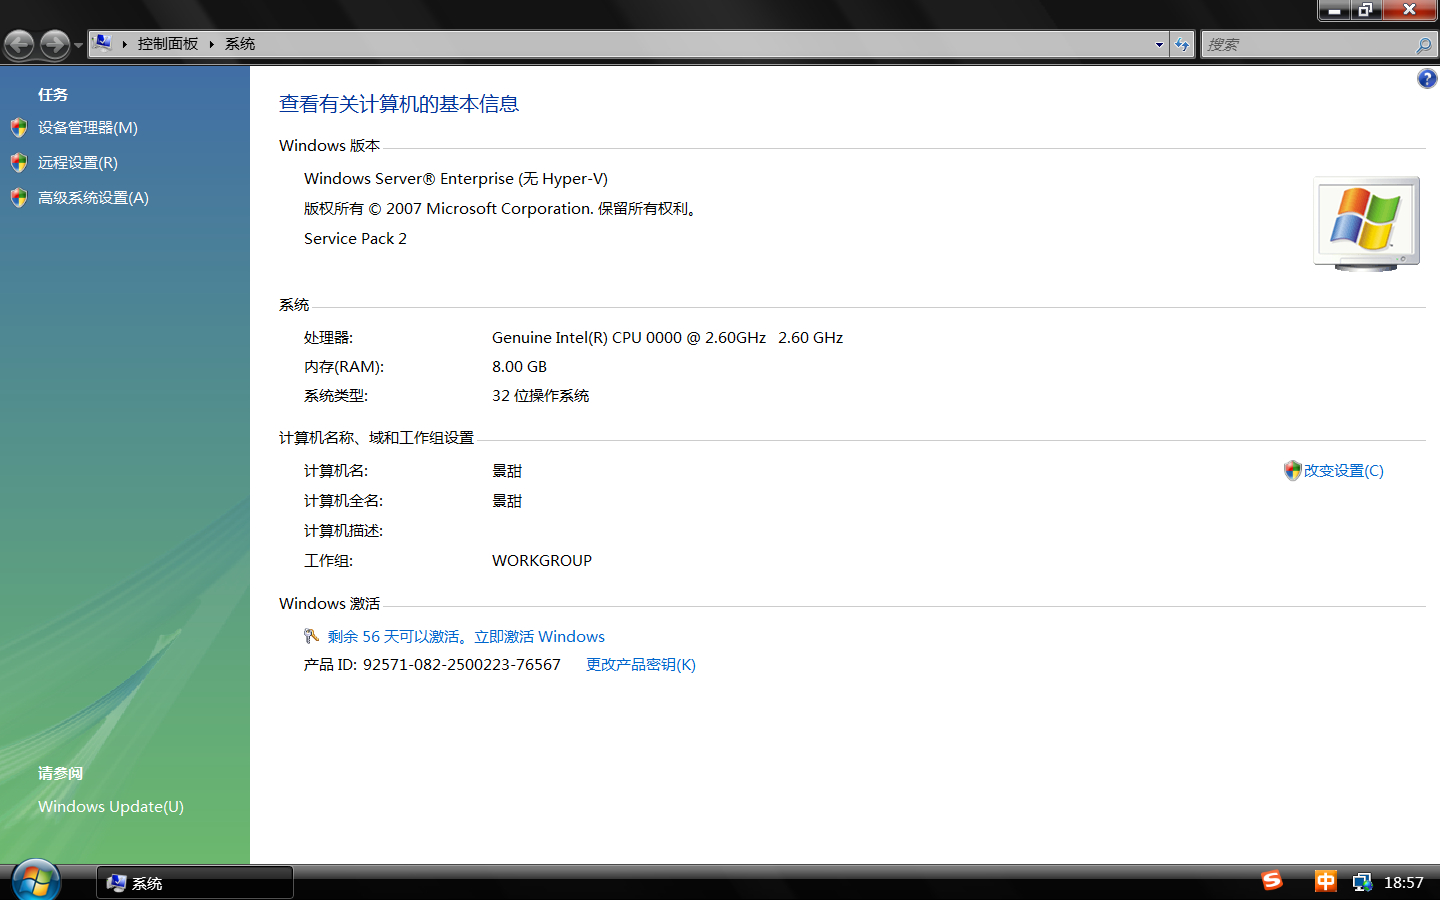Click shield icon beside 远程设置(R)
Screen dimensions: 1440x900
[19, 163]
